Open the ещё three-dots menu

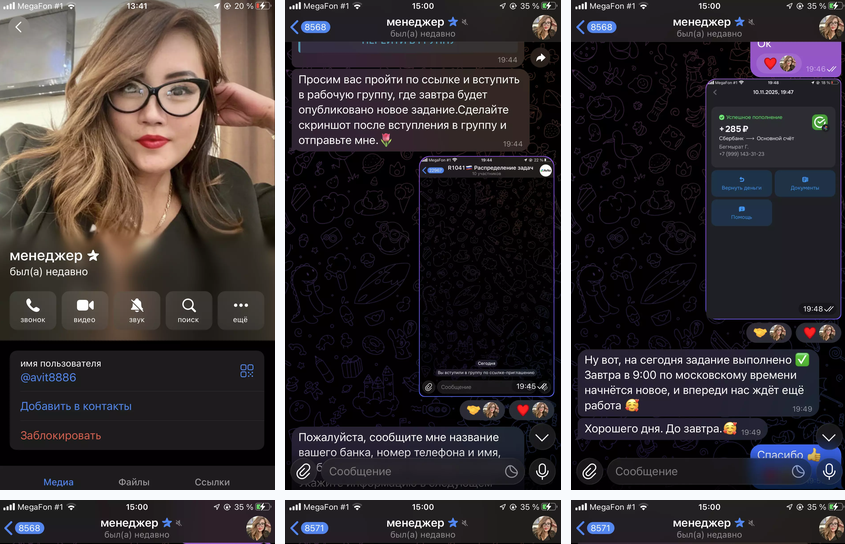tap(240, 310)
